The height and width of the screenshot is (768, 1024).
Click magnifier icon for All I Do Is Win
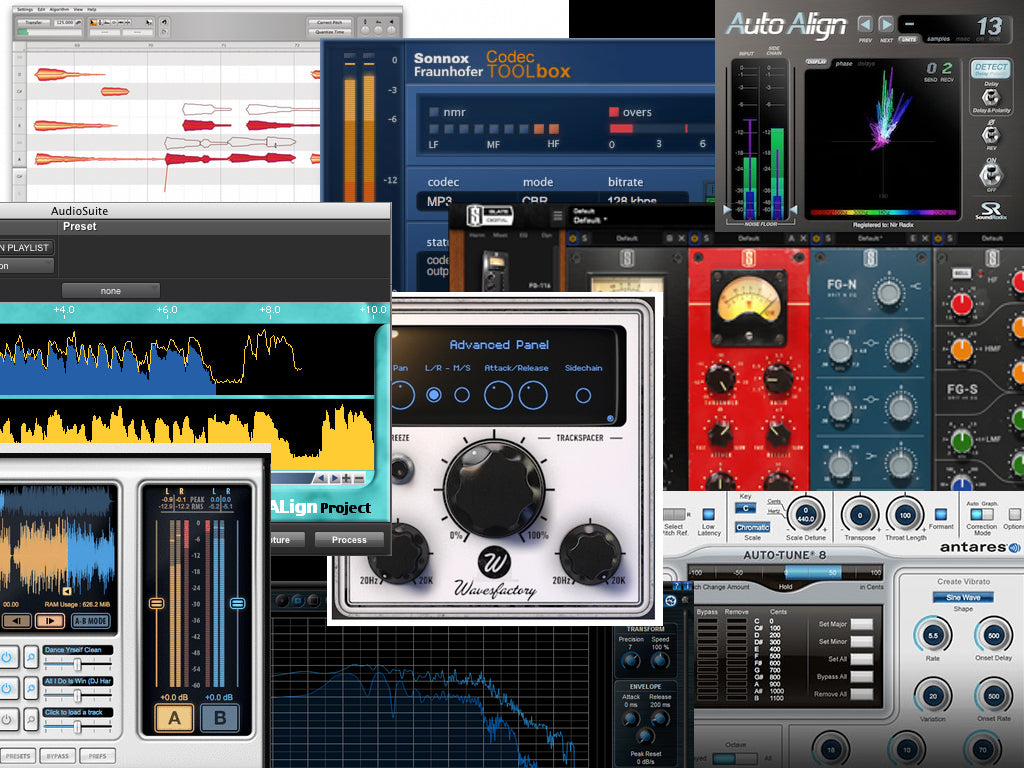(31, 688)
